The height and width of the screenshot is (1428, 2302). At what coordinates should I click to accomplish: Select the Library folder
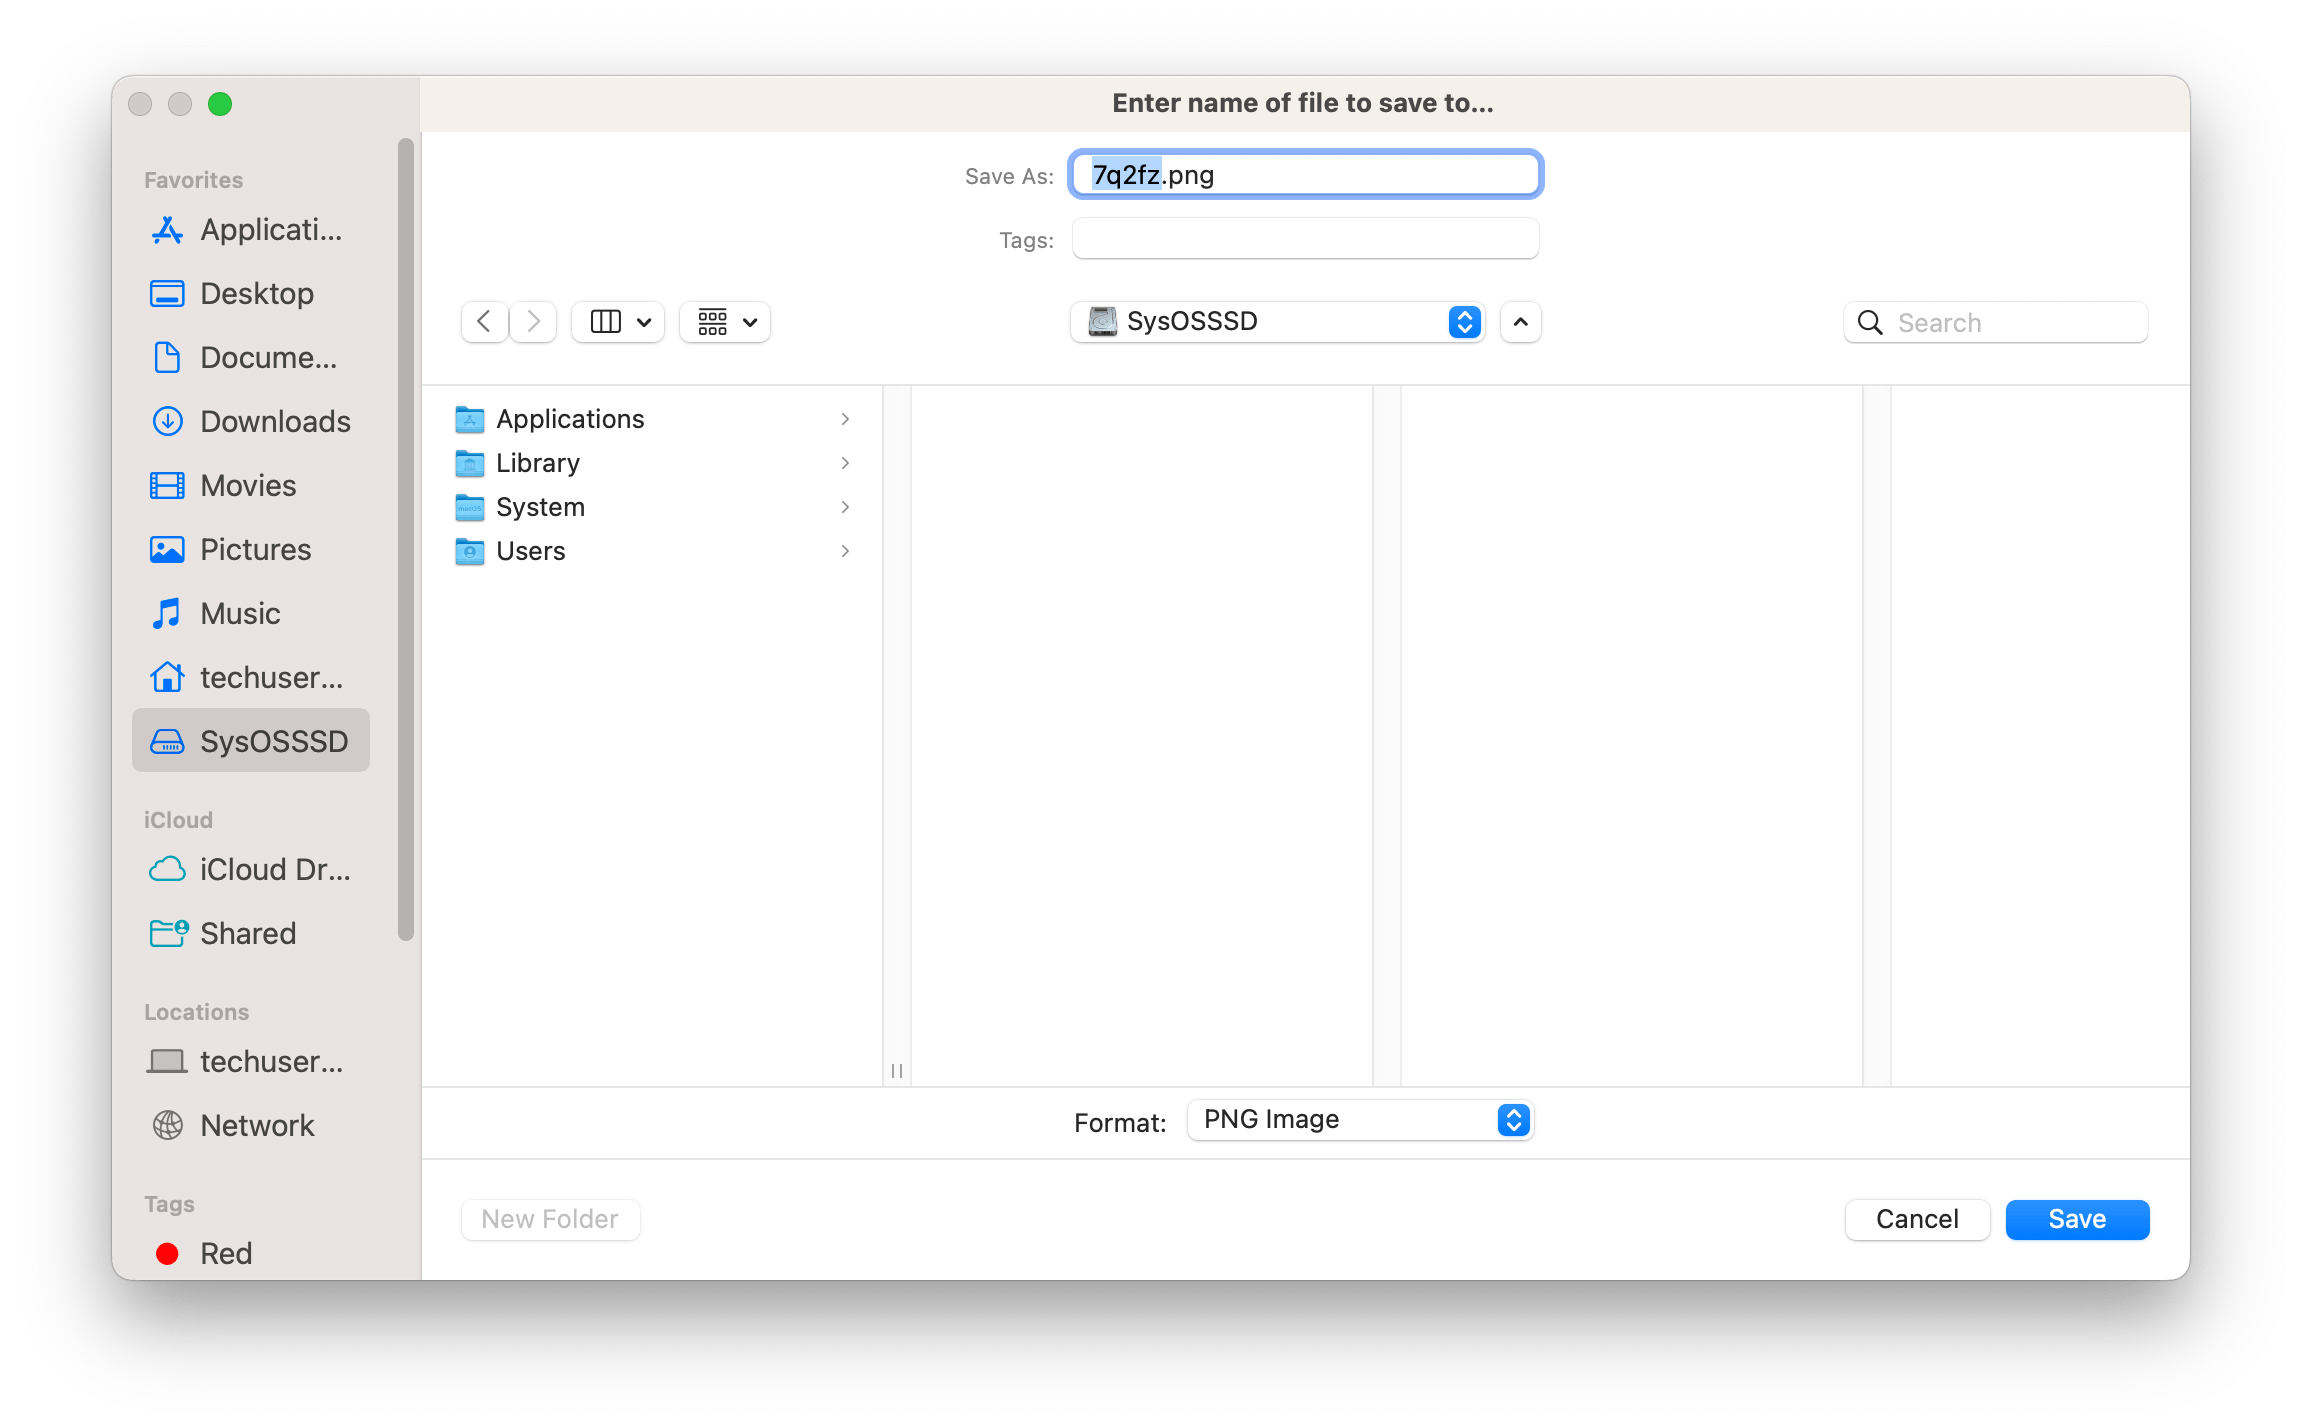point(538,463)
